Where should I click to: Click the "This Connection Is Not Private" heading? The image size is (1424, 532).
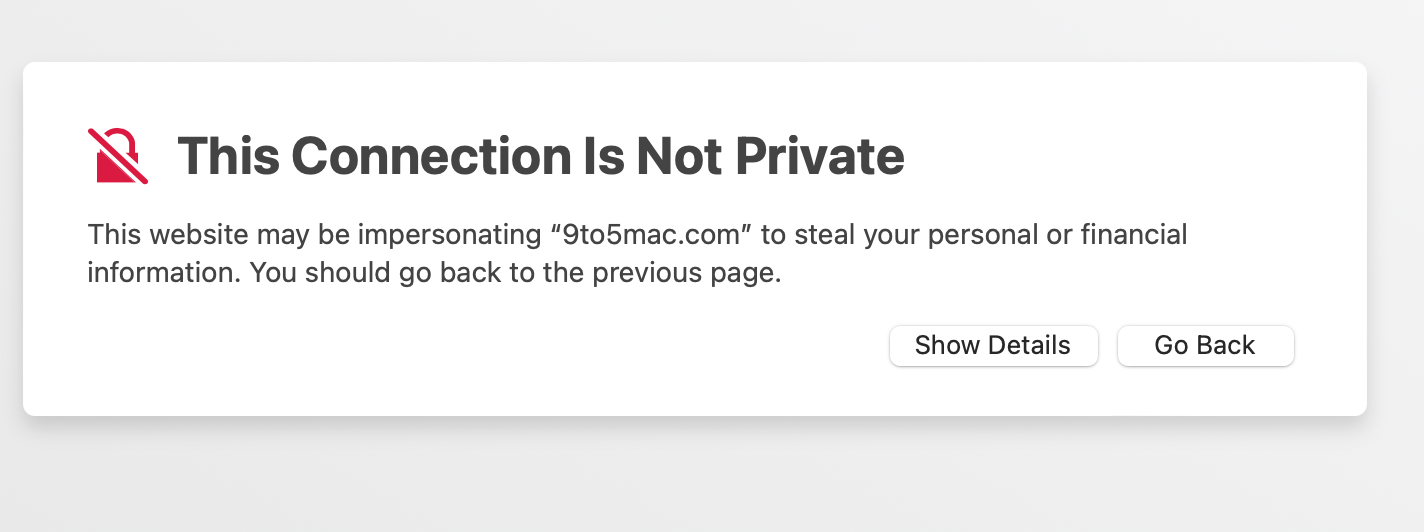(541, 156)
